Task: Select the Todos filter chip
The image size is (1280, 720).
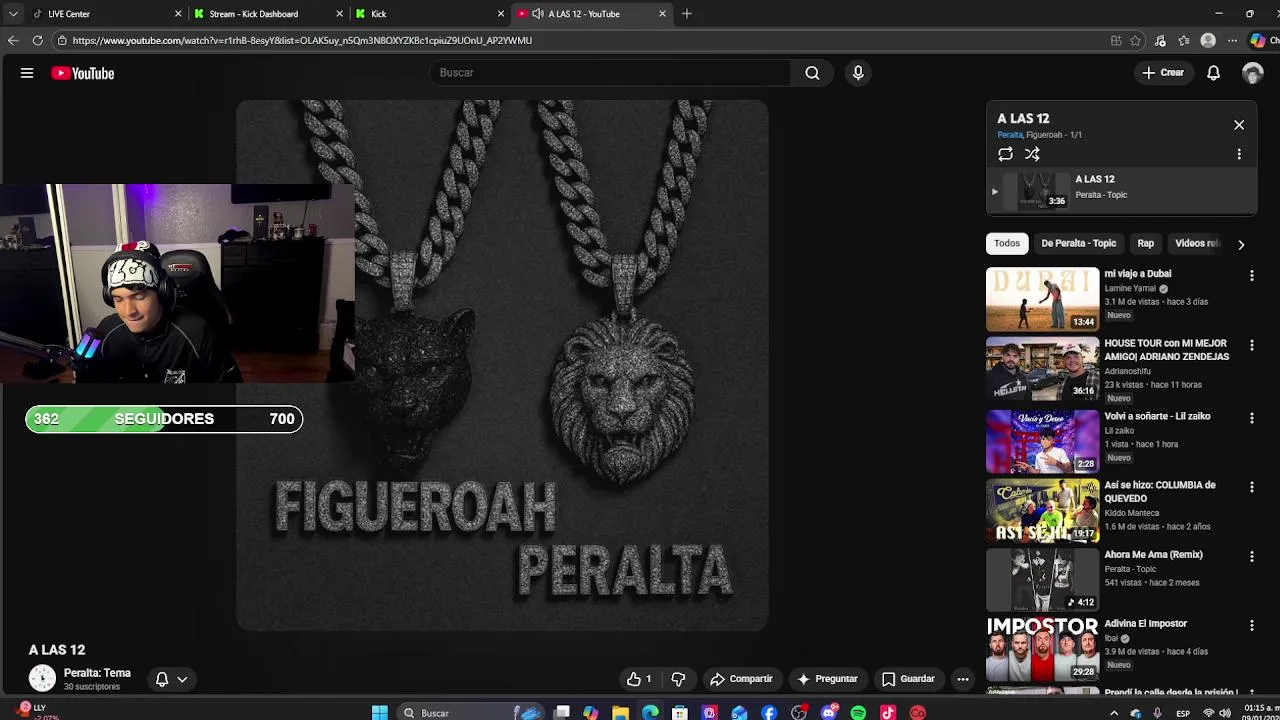Action: (1007, 244)
